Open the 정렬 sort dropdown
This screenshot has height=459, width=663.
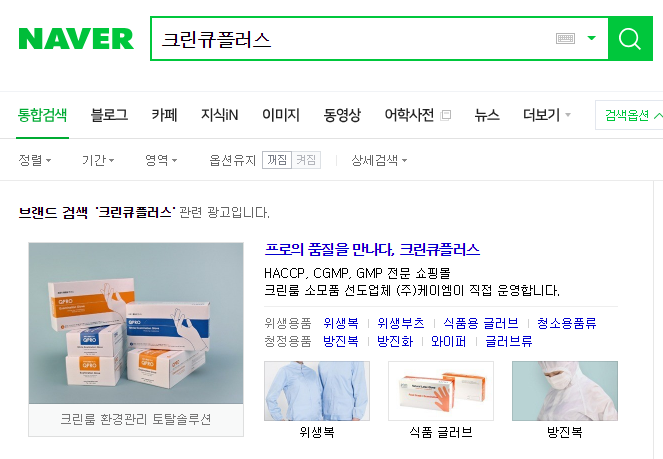coord(35,160)
